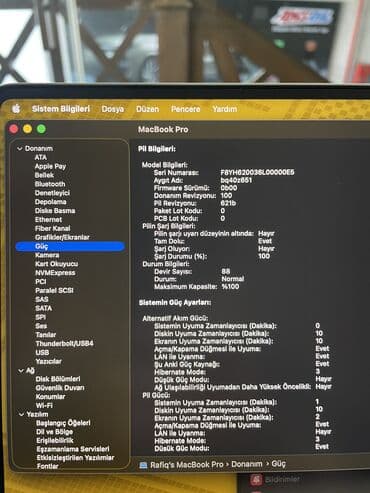Select Bellek in the sidebar
The height and width of the screenshot is (493, 370).
click(44, 175)
